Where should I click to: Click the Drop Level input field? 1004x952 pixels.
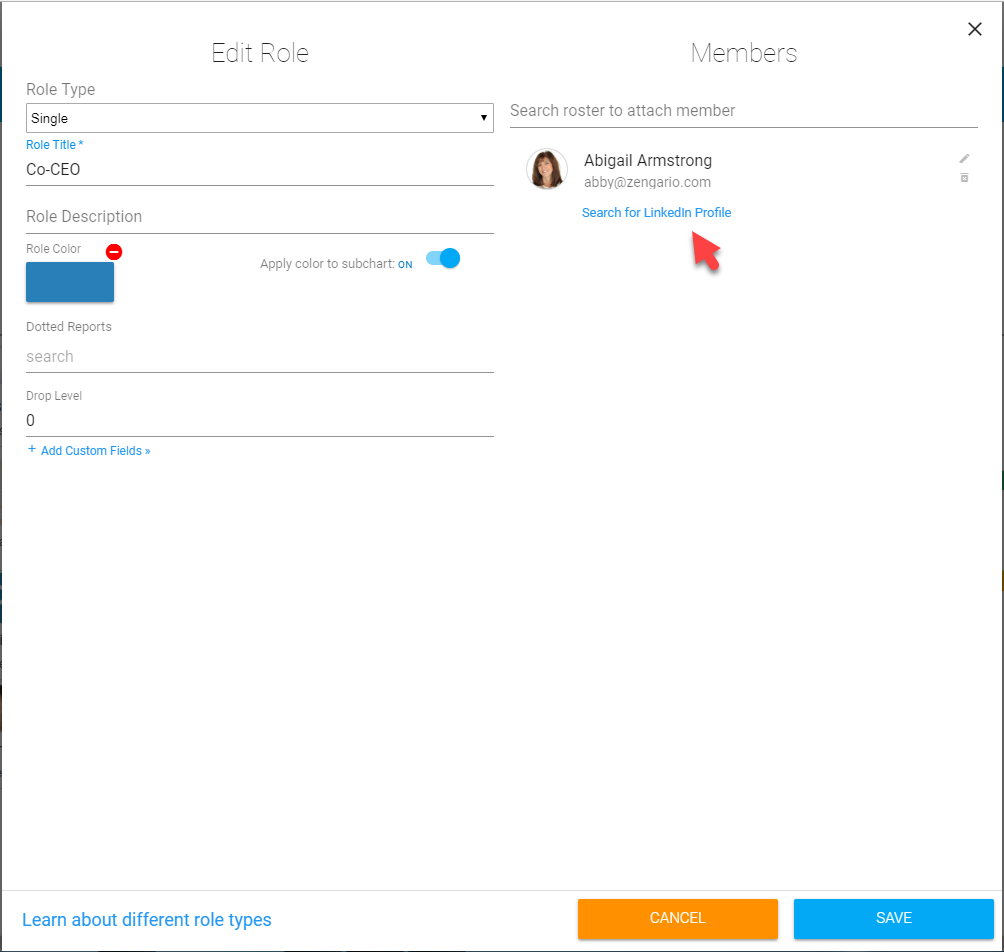point(259,421)
